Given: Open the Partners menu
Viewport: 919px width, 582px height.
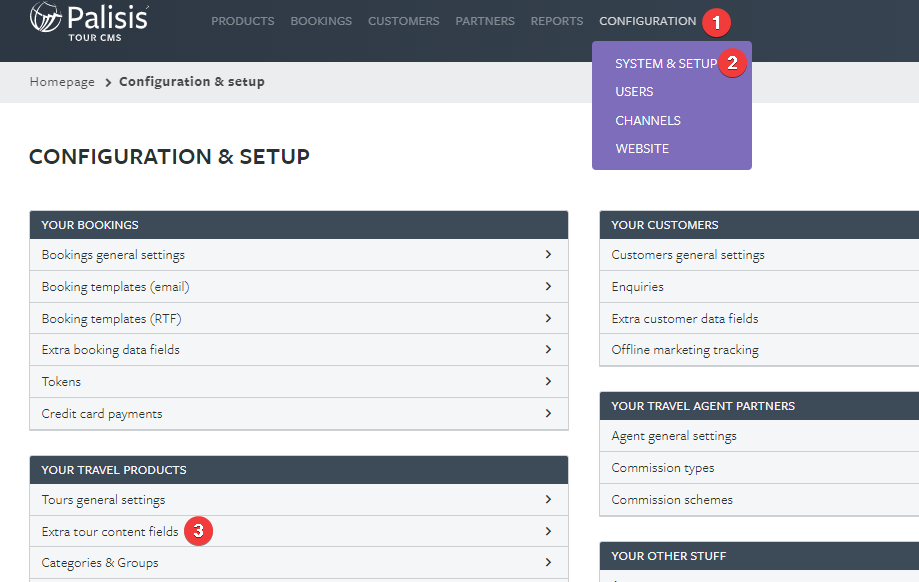Looking at the screenshot, I should [485, 21].
